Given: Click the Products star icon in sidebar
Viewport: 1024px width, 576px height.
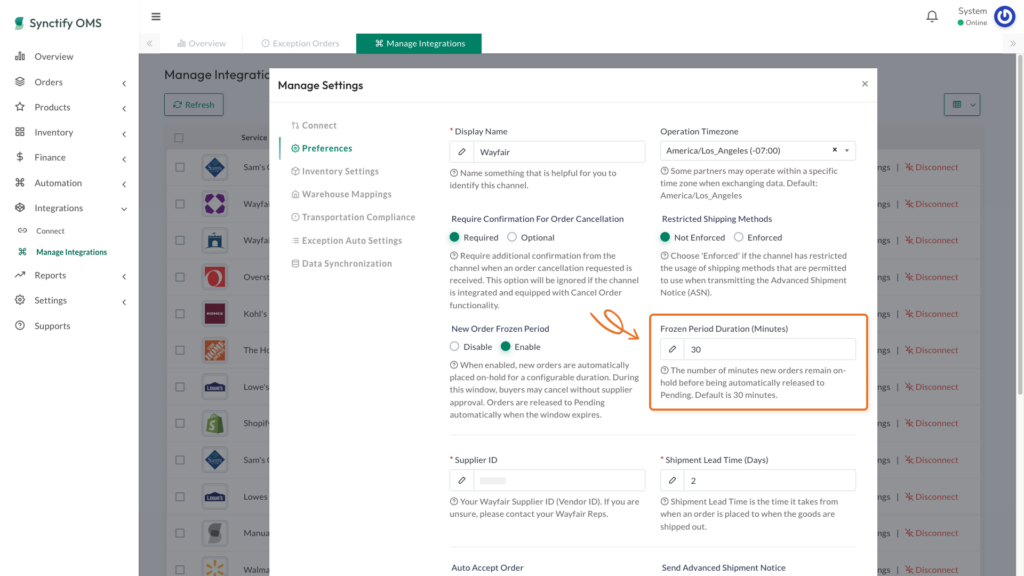Looking at the screenshot, I should (20, 106).
